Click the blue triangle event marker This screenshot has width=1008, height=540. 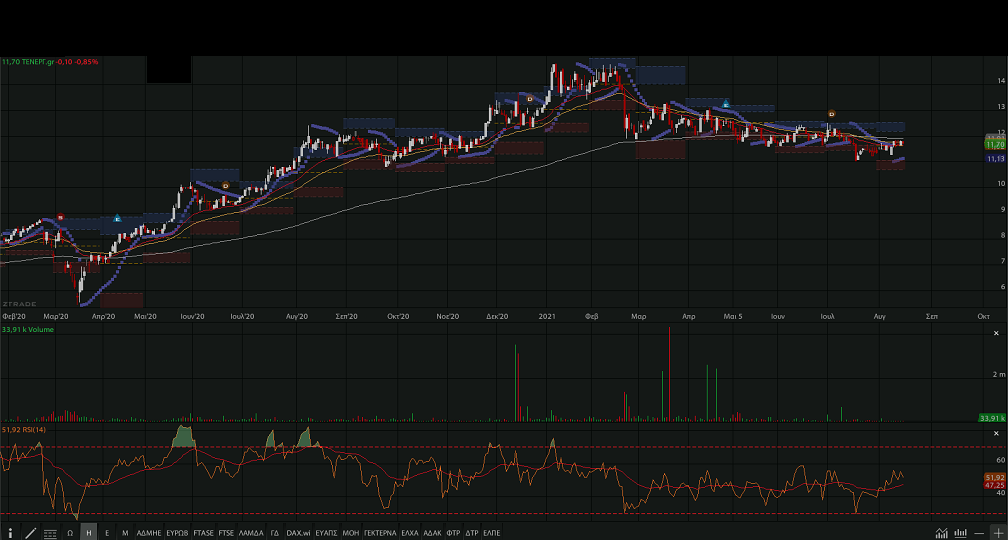point(725,103)
